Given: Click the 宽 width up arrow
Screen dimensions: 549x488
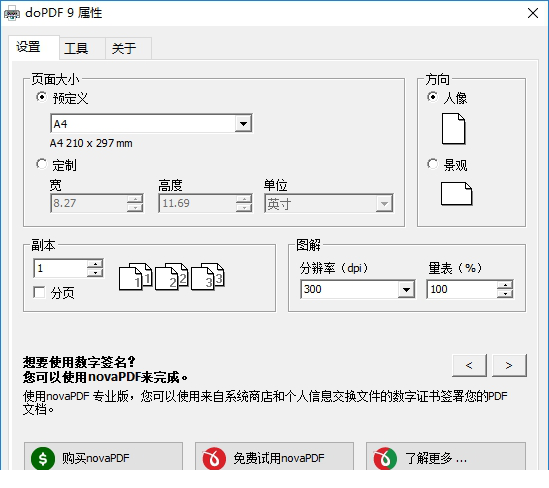Looking at the screenshot, I should (x=135, y=199).
